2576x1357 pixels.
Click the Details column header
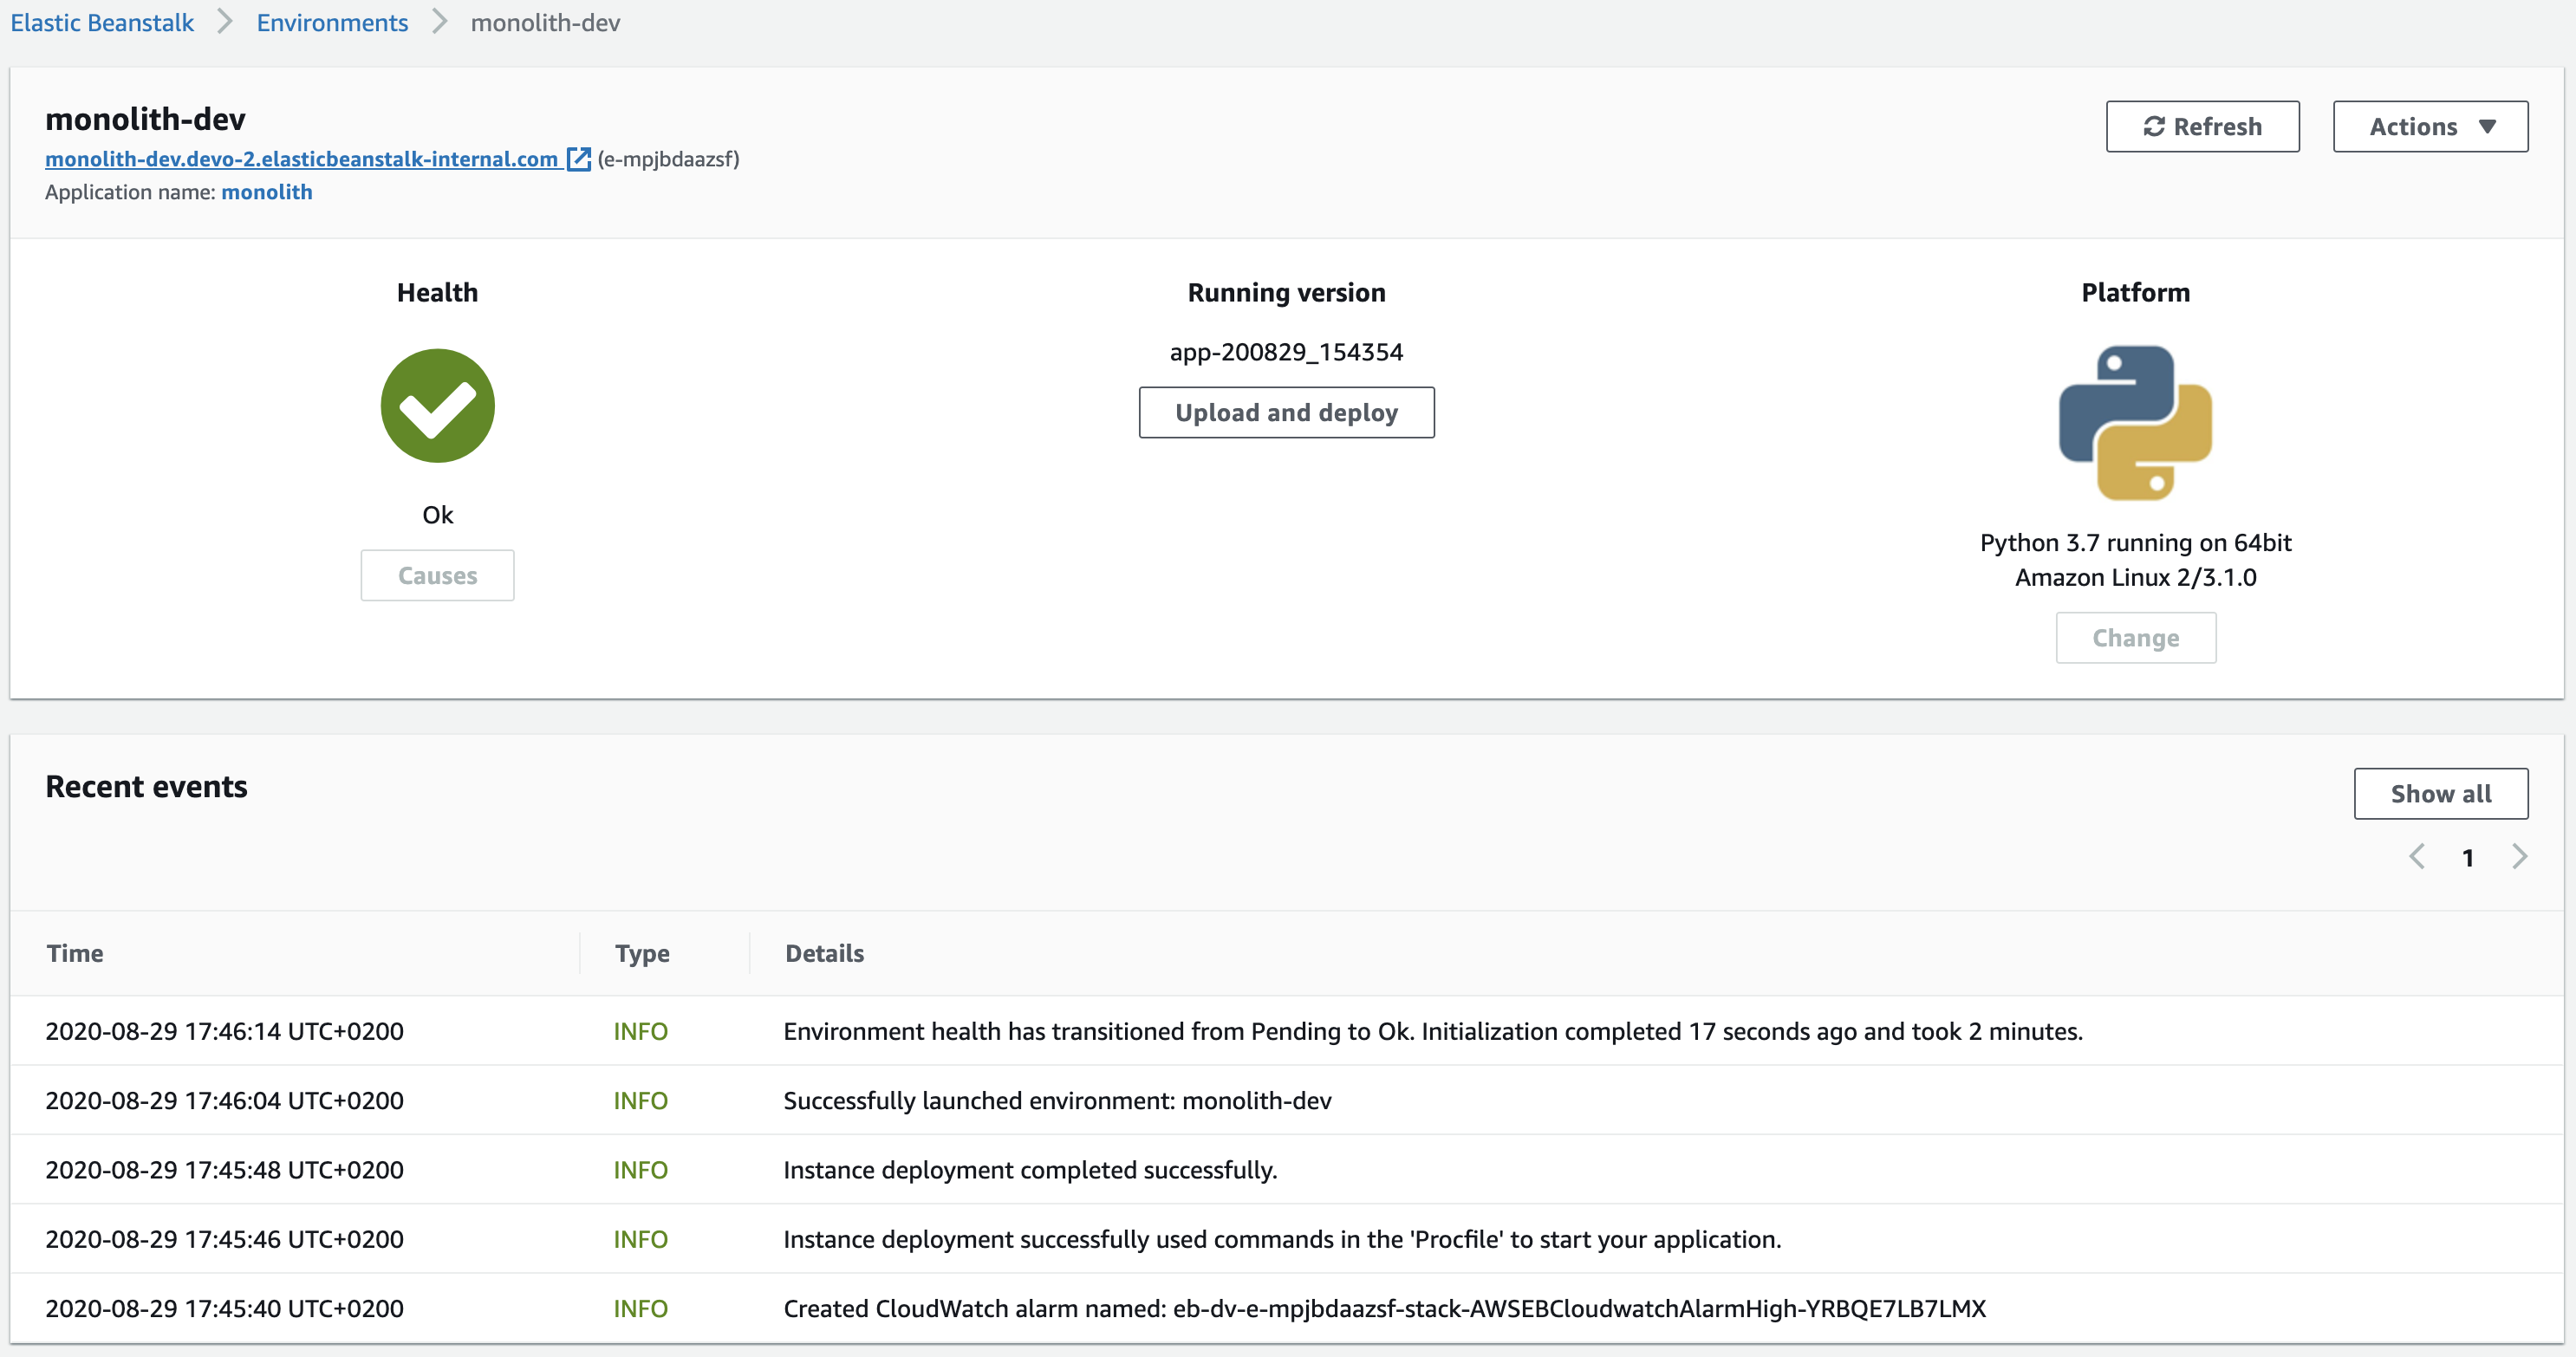[x=824, y=953]
